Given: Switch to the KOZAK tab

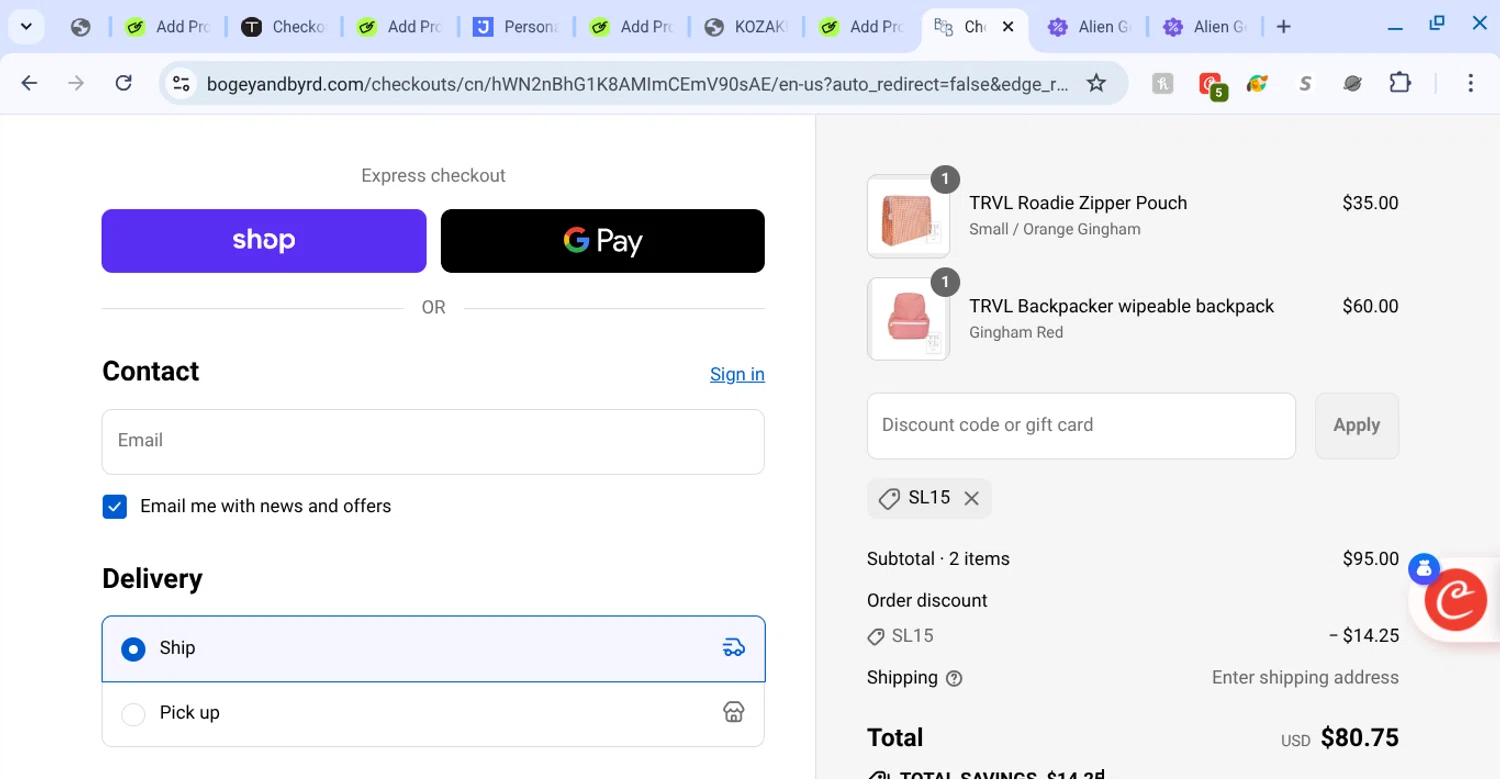Looking at the screenshot, I should pyautogui.click(x=745, y=27).
